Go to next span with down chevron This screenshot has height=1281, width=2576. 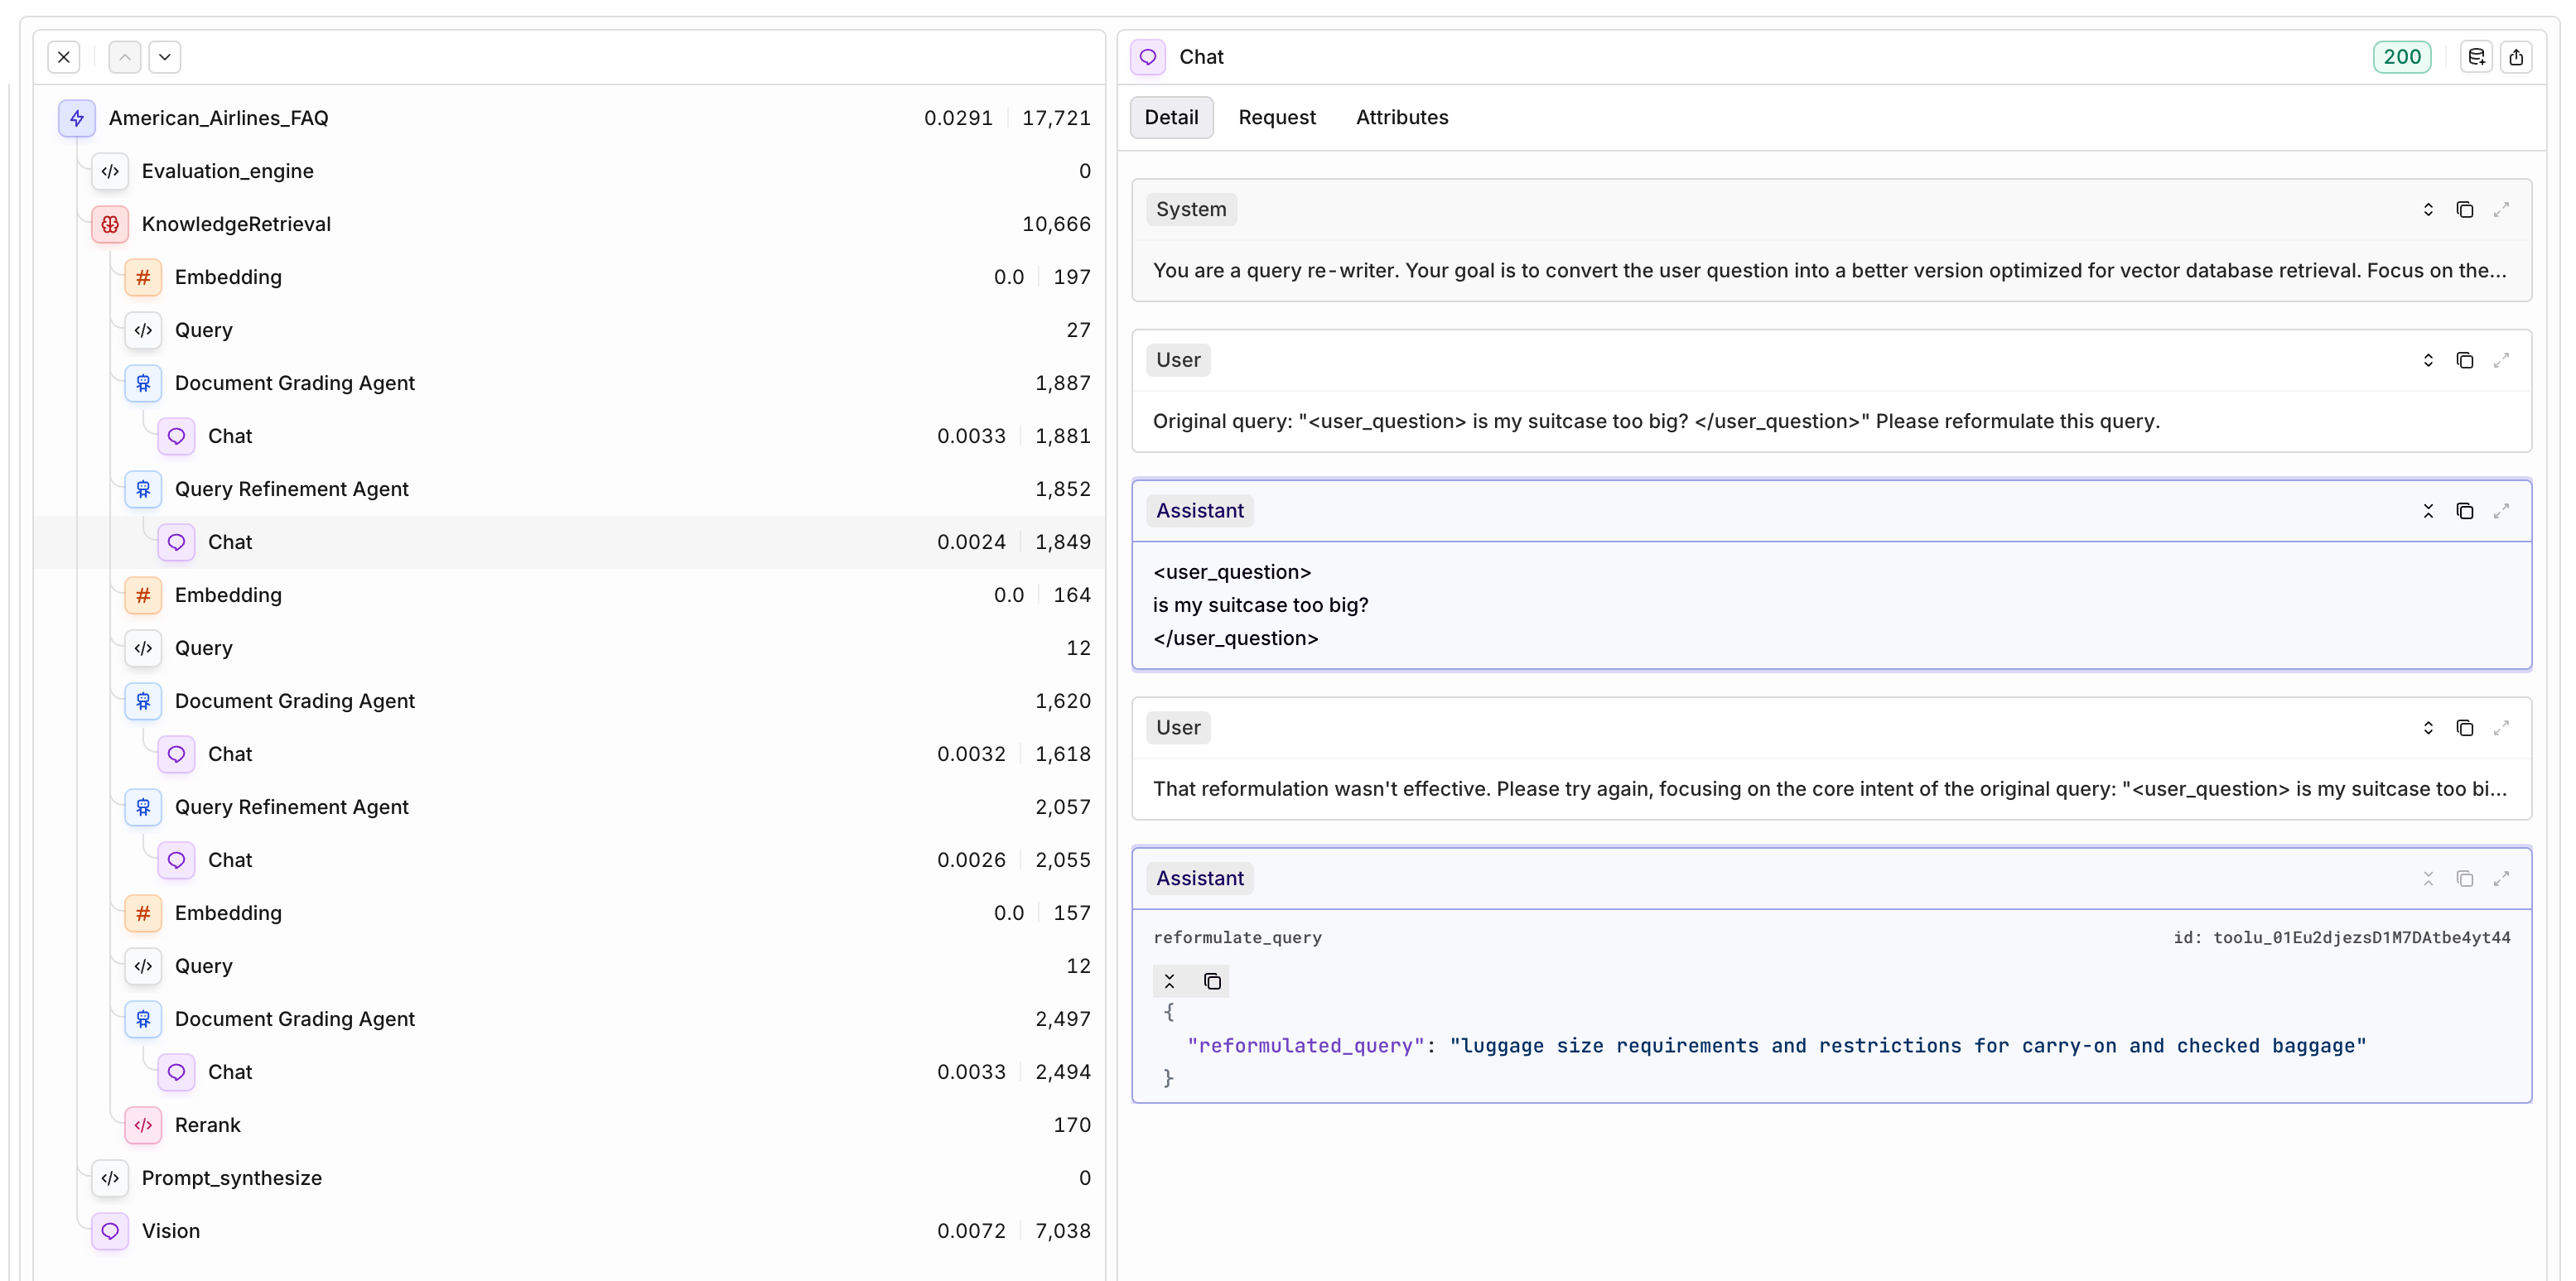(x=165, y=57)
